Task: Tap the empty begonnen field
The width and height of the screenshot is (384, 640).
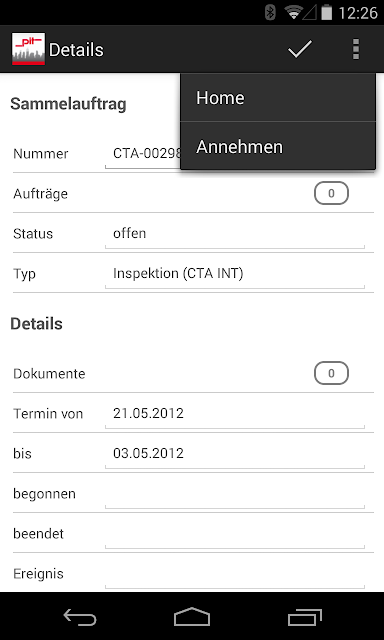Action: coord(235,495)
